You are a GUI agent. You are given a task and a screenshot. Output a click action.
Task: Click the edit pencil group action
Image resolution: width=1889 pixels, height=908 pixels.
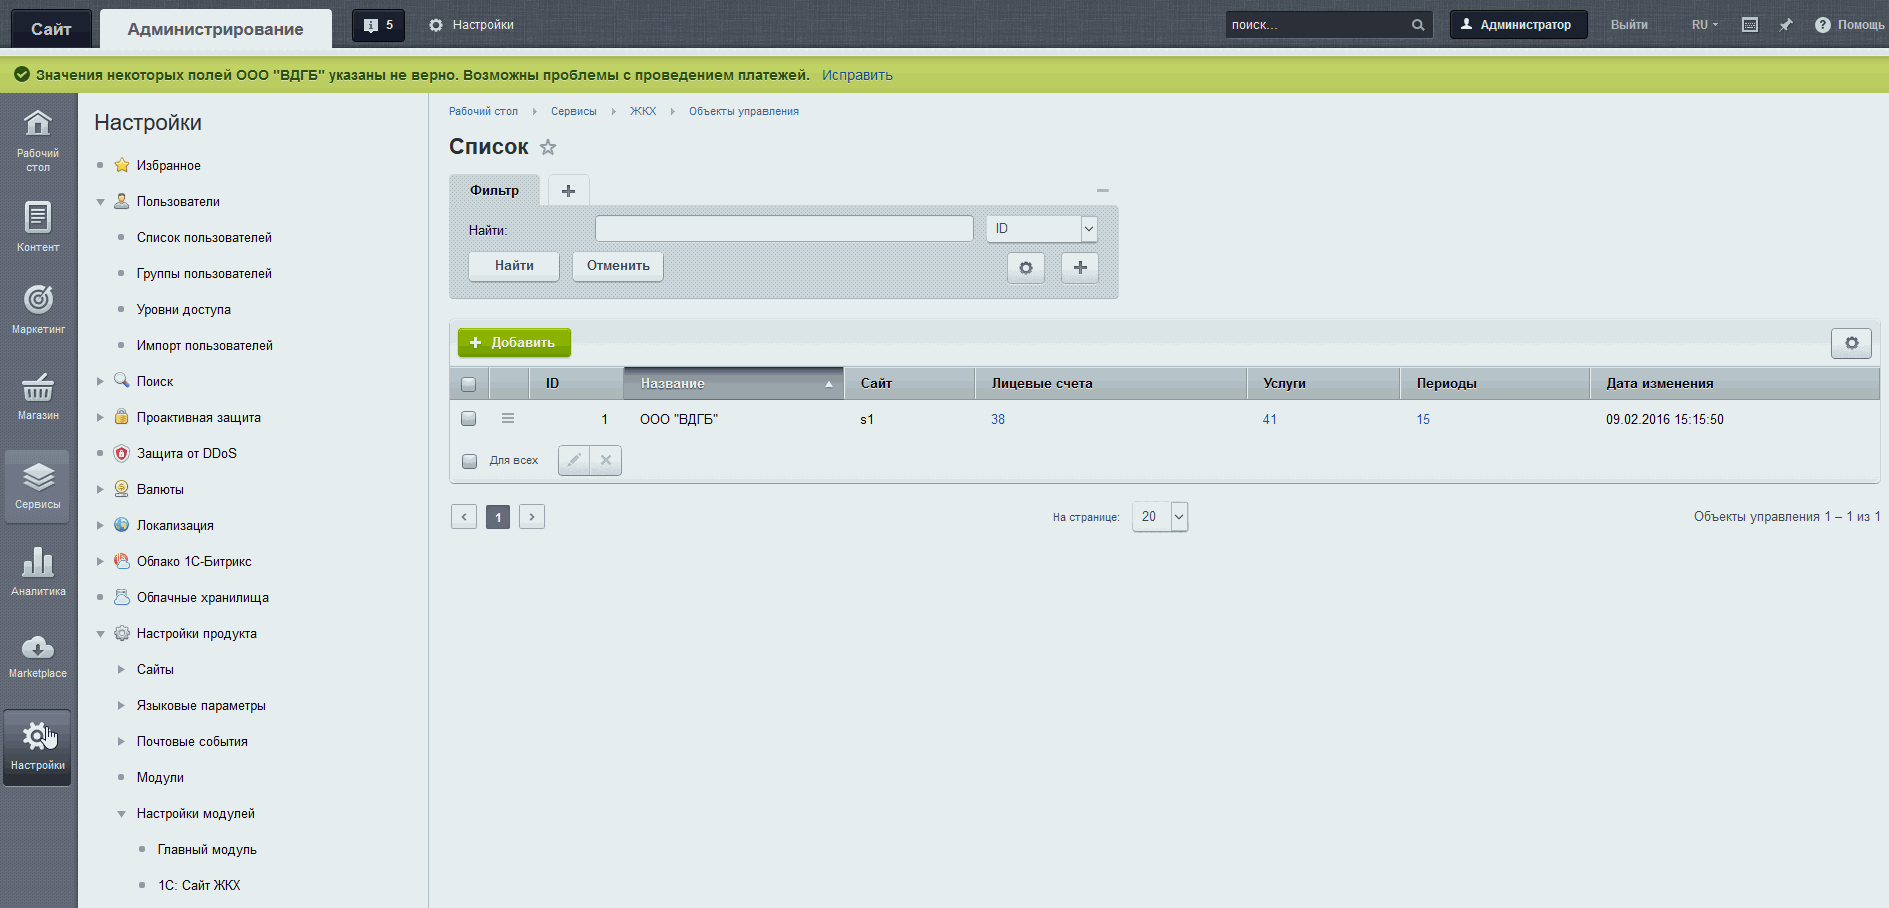(574, 460)
